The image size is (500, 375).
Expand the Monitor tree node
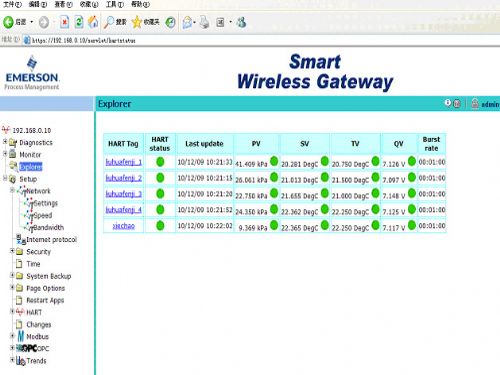click(x=5, y=154)
